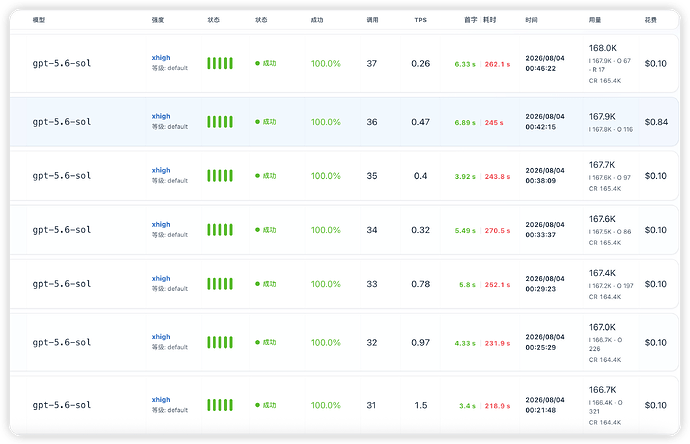Click the timestamp 2026/08/04 00:38:09
This screenshot has width=690, height=444.
pyautogui.click(x=545, y=176)
